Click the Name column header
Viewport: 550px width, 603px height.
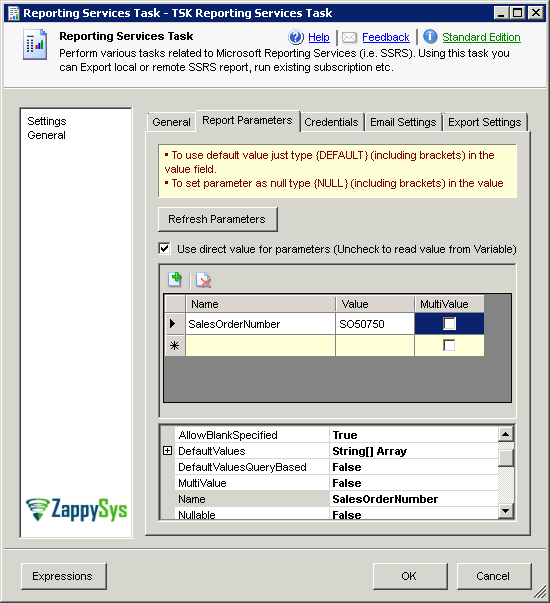(x=260, y=304)
